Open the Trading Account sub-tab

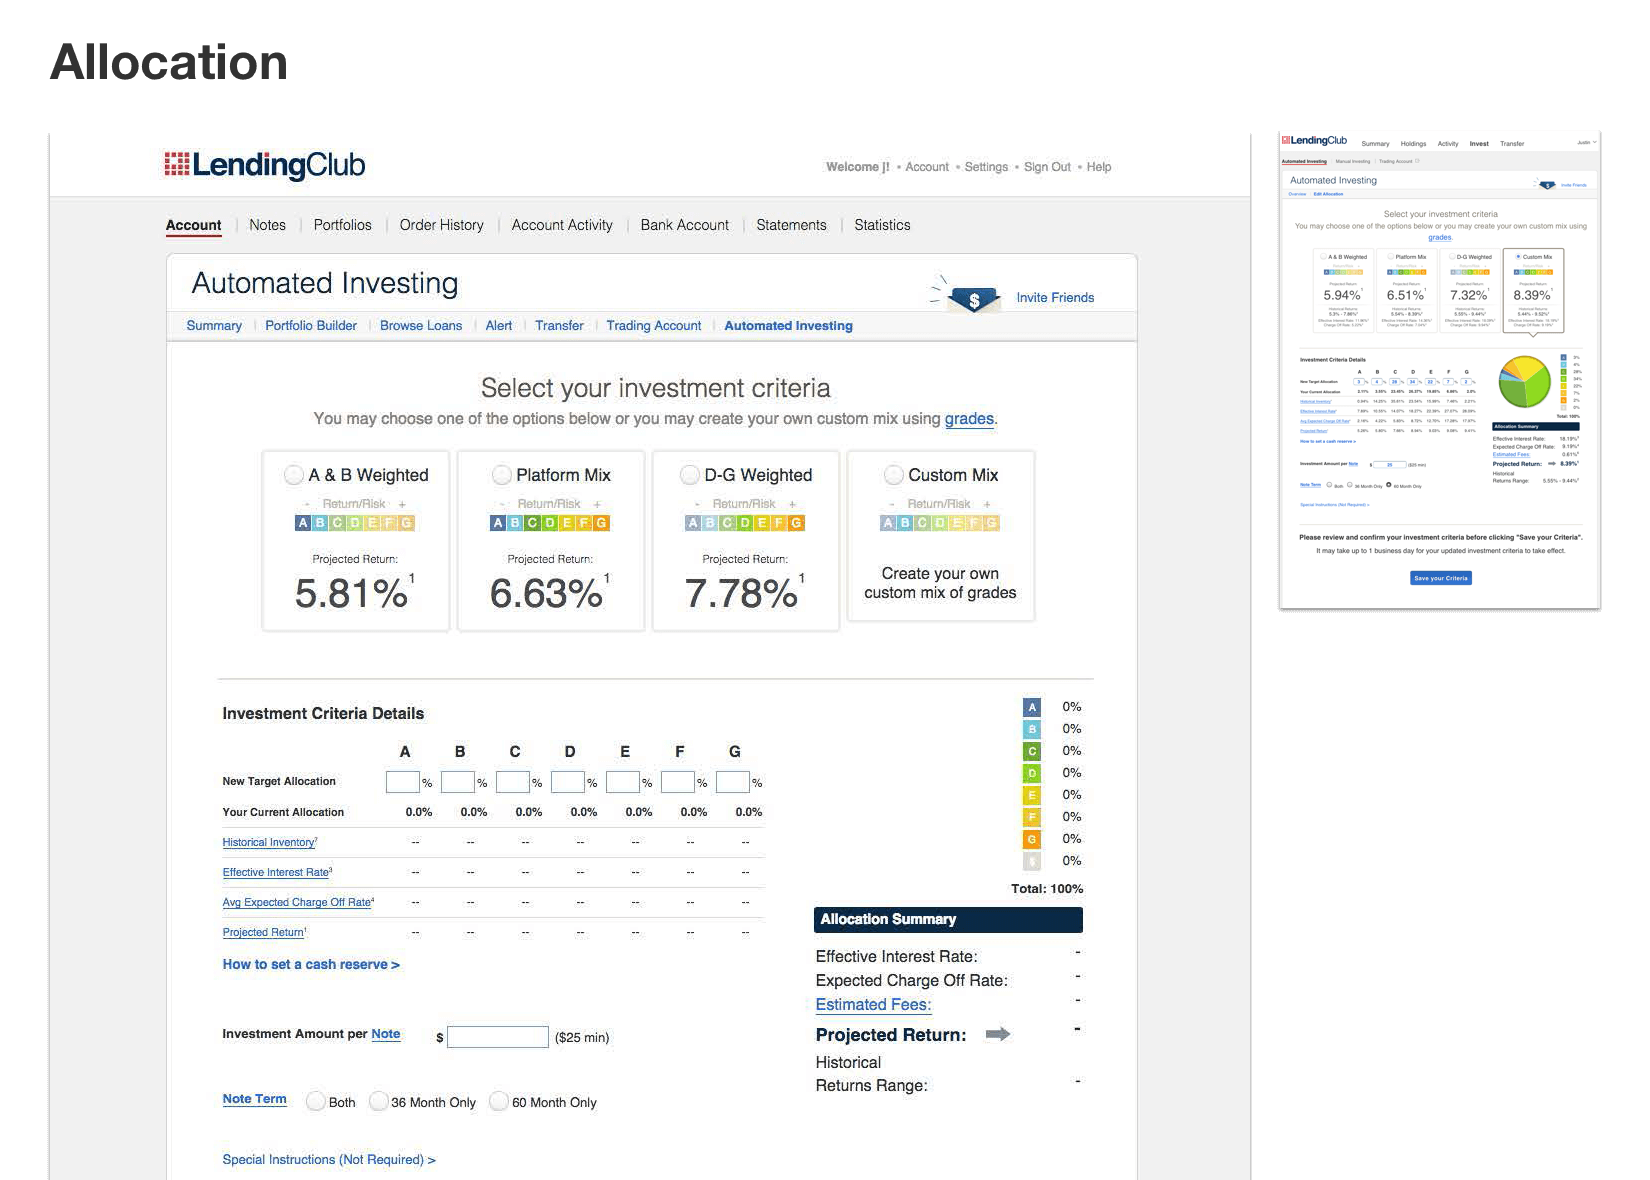click(654, 326)
